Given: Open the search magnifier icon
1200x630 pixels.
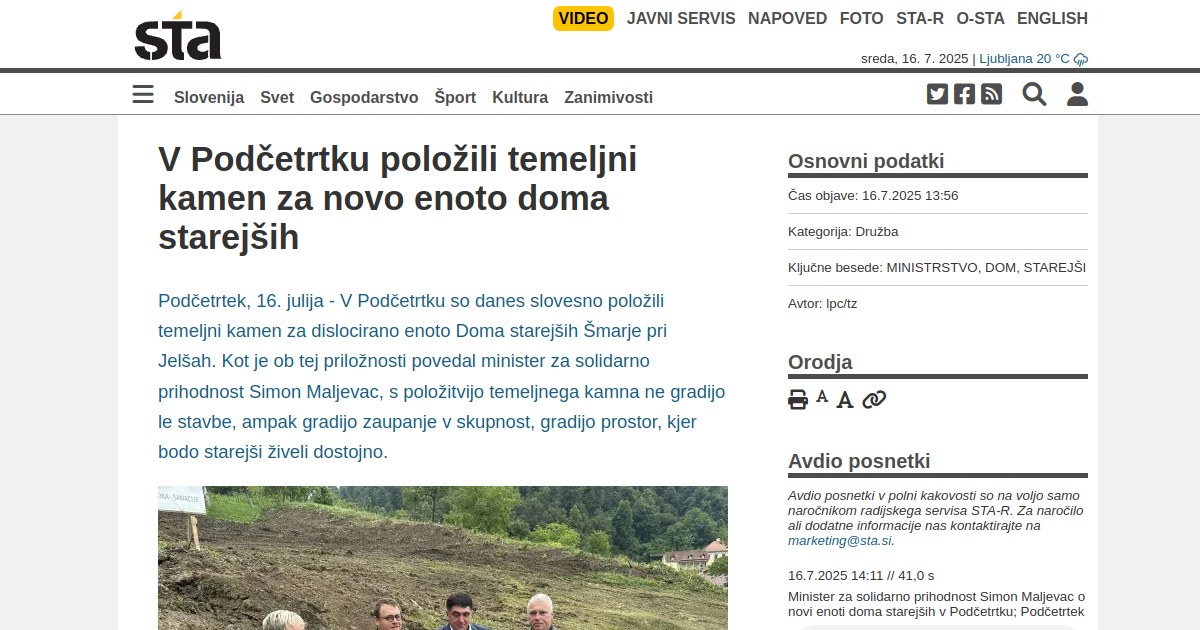Looking at the screenshot, I should point(1034,94).
